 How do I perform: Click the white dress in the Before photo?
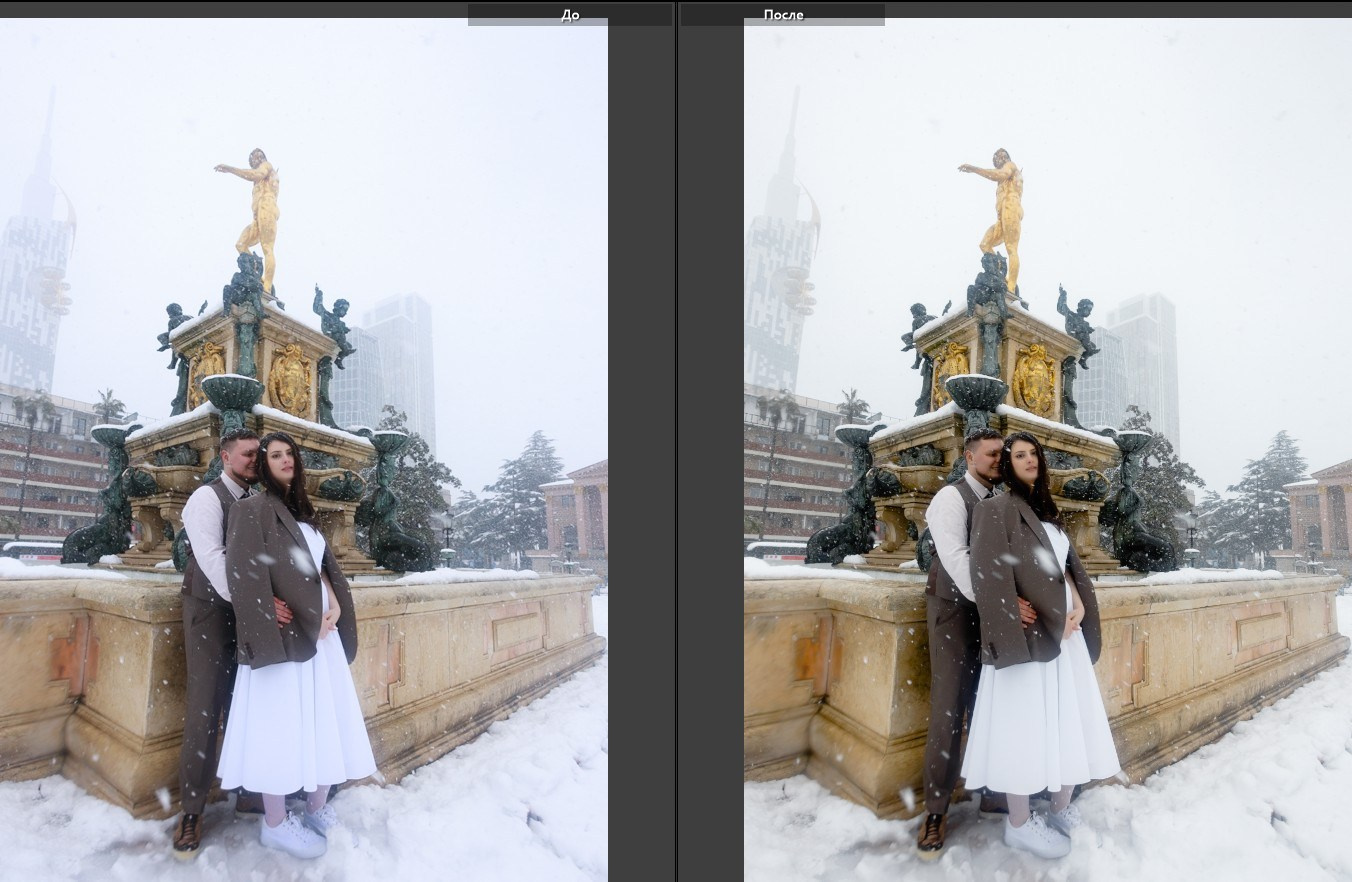click(297, 720)
